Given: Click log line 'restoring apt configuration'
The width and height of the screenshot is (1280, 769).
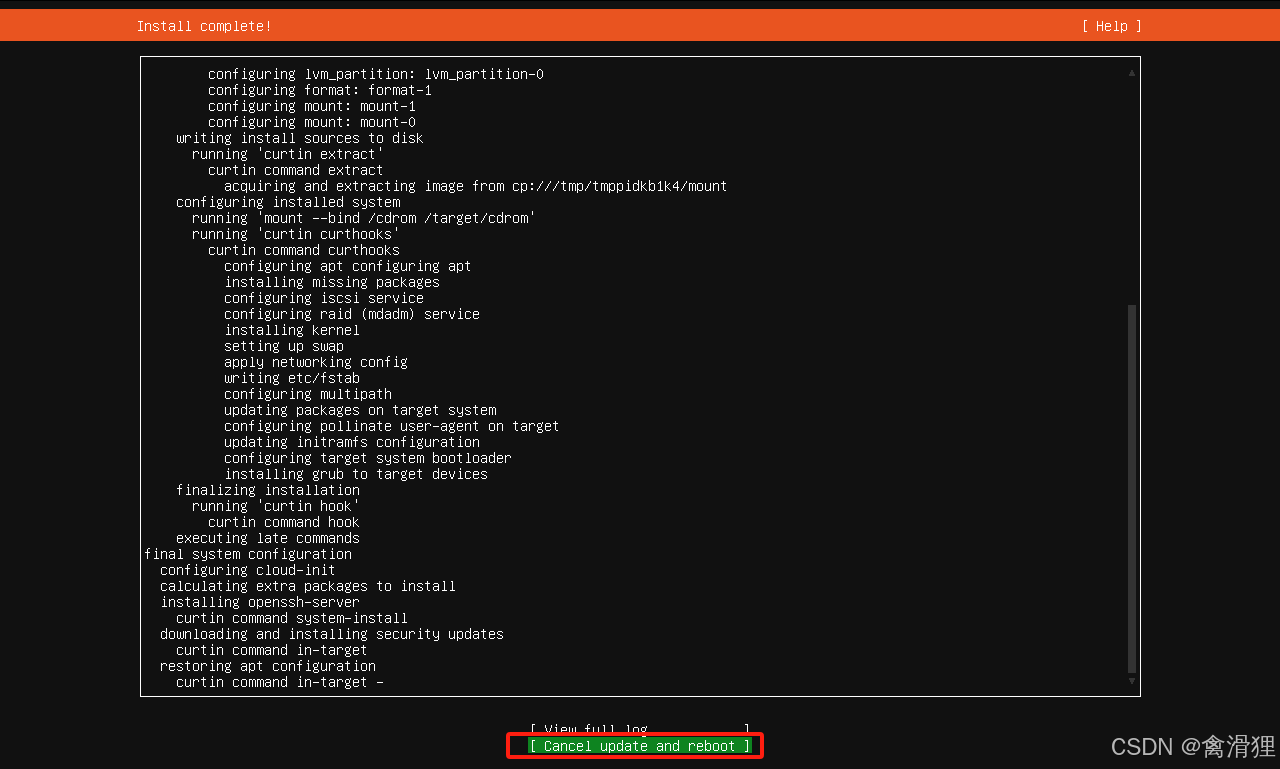Looking at the screenshot, I should tap(268, 666).
